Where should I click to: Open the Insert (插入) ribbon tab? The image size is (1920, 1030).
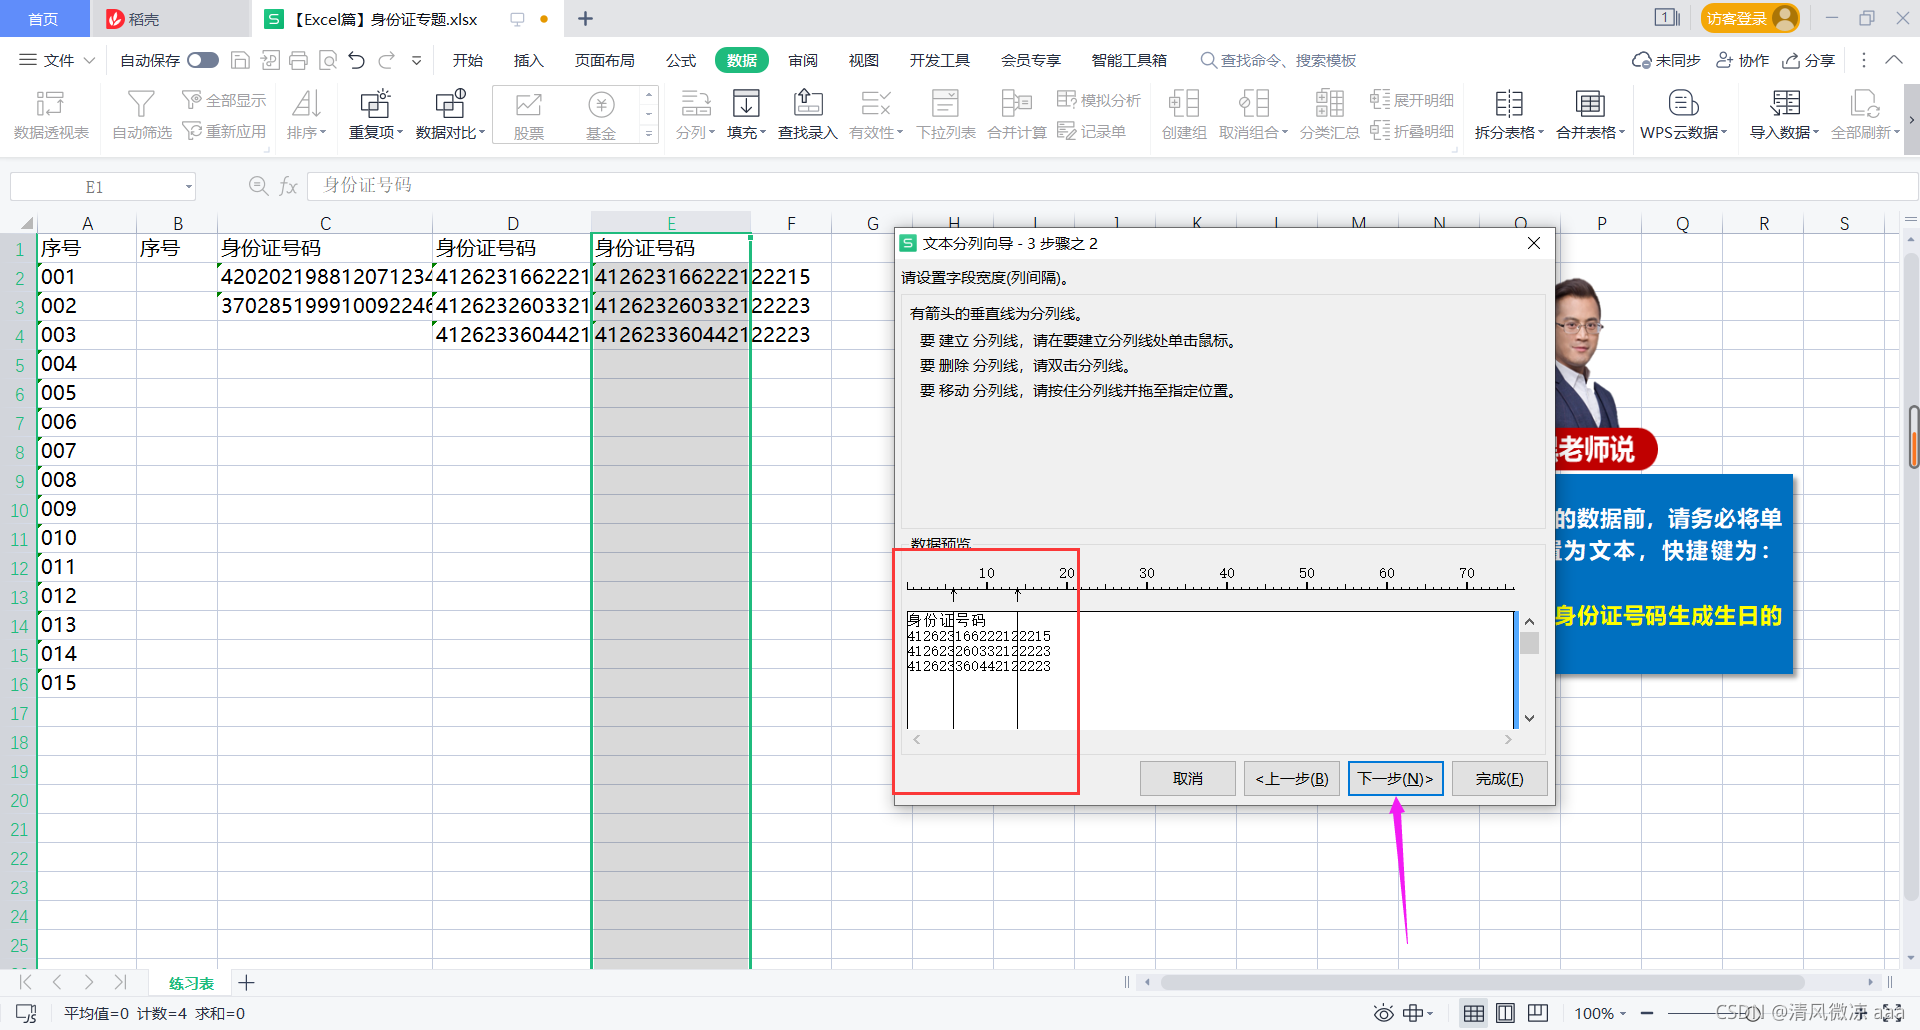click(528, 61)
